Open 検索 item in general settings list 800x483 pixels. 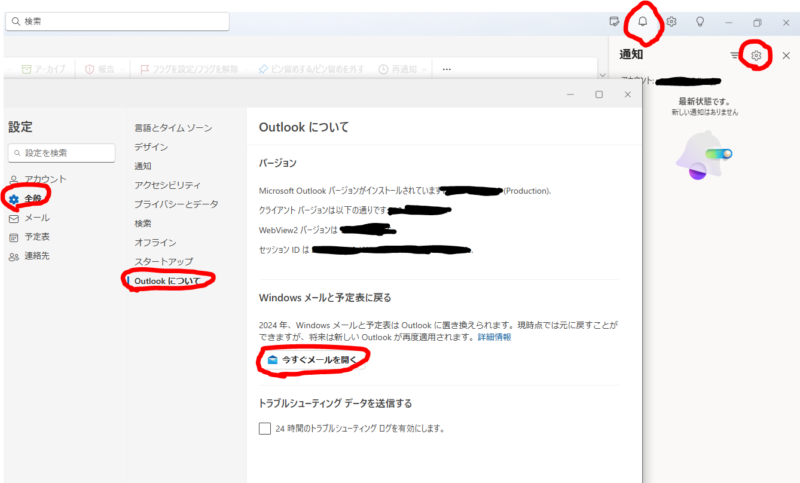pyautogui.click(x=143, y=223)
